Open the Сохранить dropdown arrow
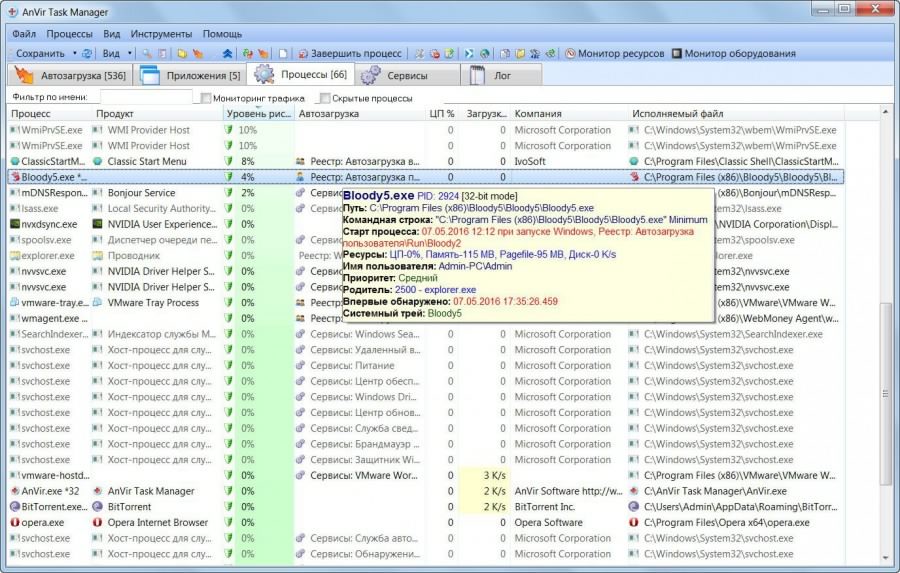This screenshot has height=573, width=900. [73, 53]
